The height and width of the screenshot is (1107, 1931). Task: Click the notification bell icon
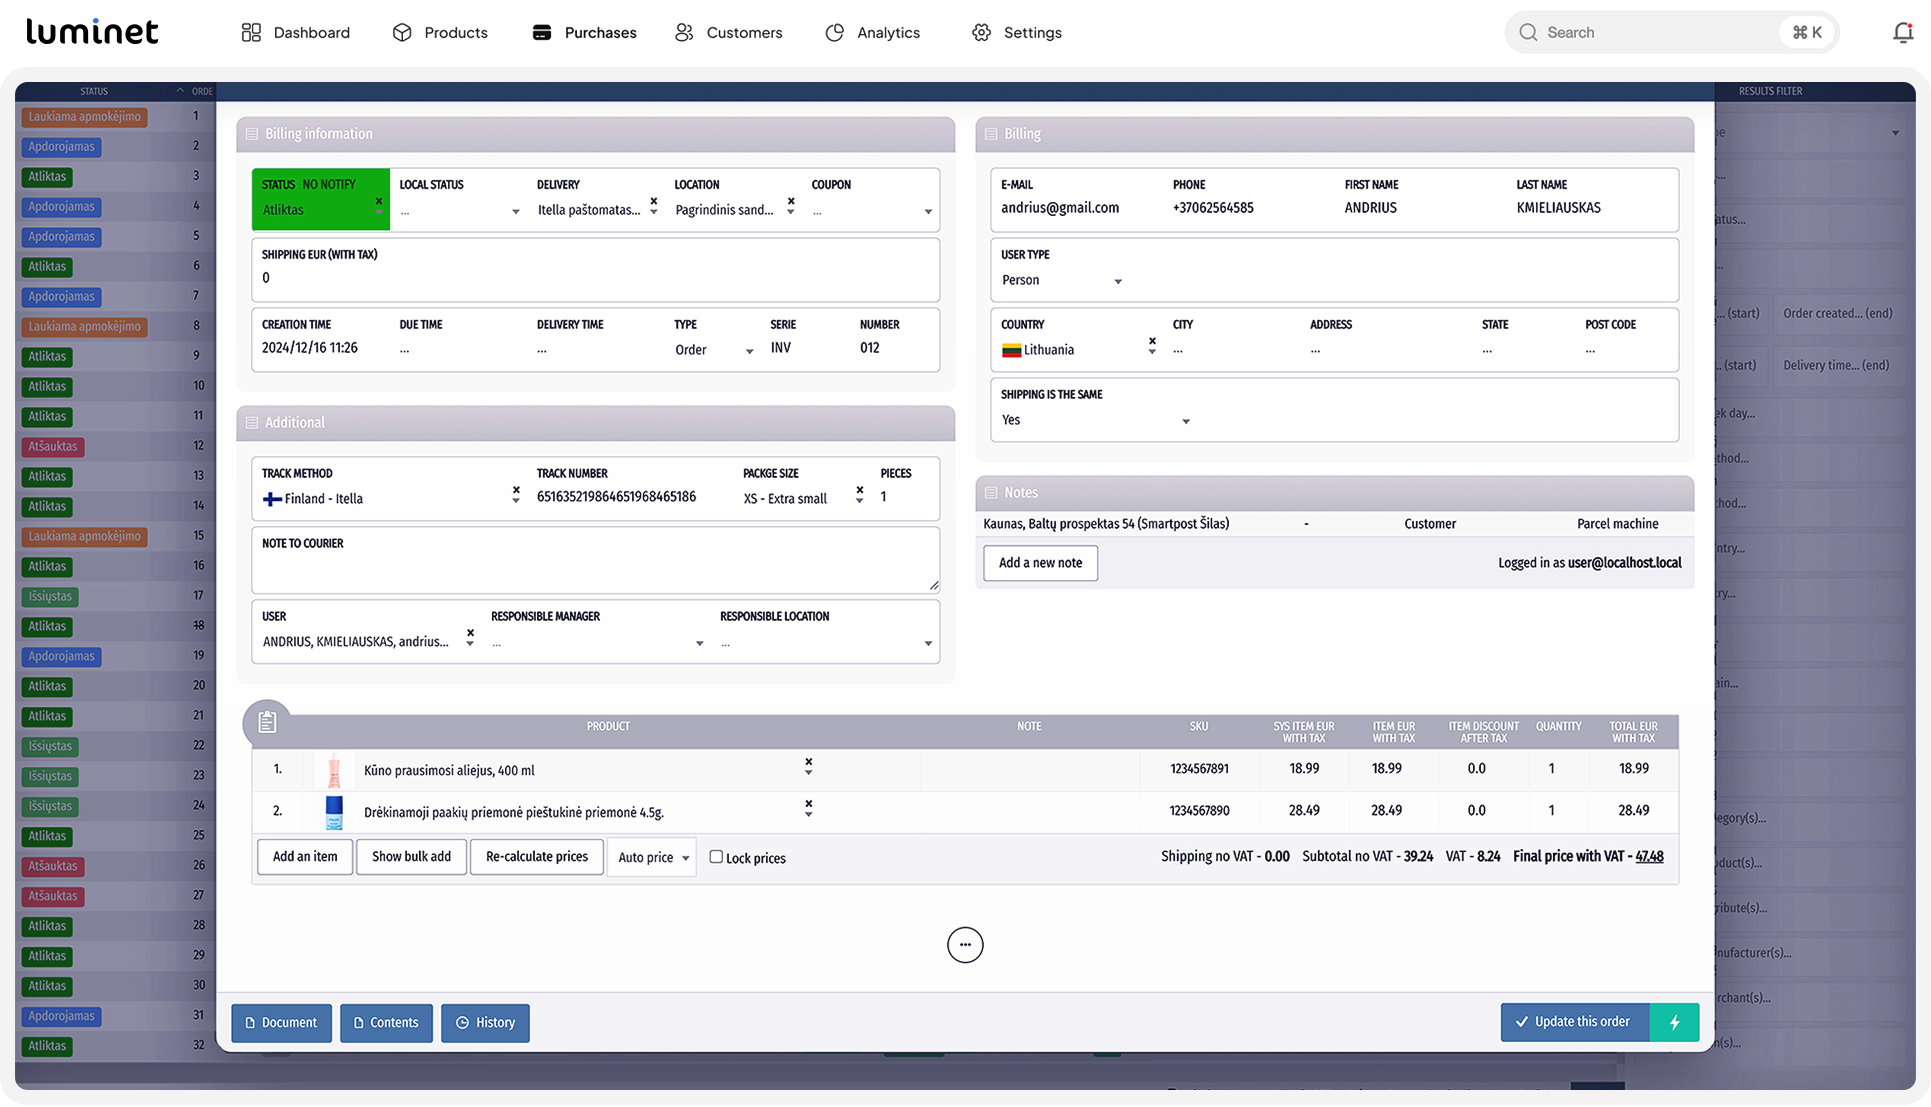coord(1902,32)
